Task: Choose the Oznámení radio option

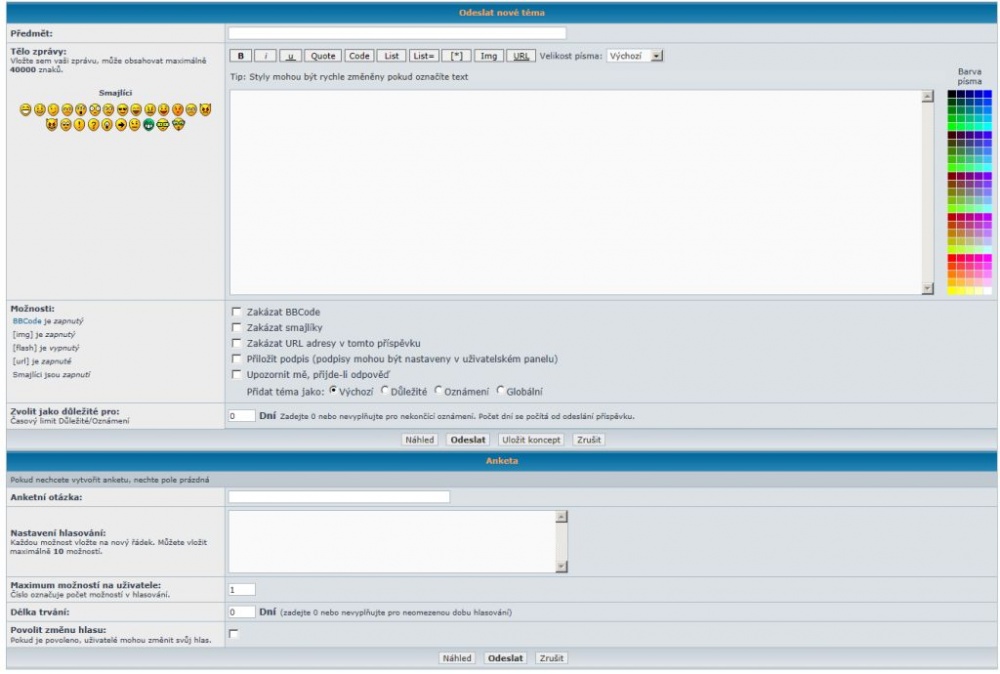Action: coord(438,390)
